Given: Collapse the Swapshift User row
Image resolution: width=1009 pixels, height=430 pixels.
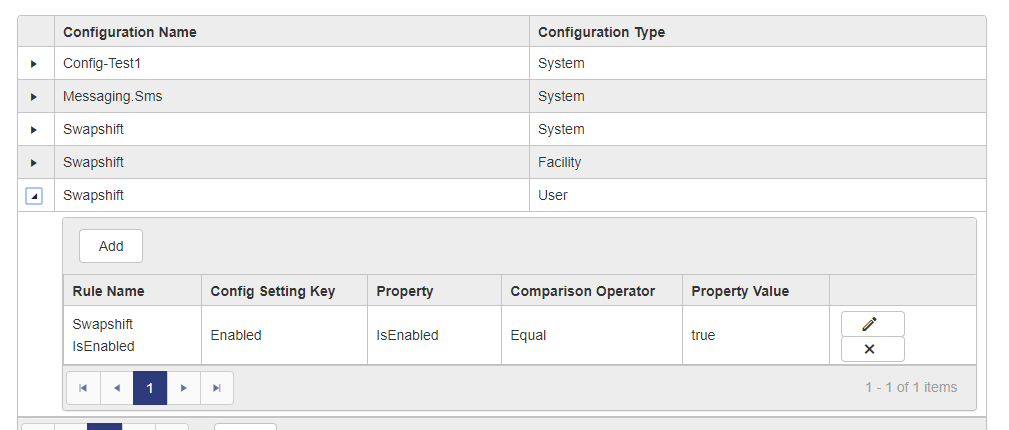Looking at the screenshot, I should 34,196.
